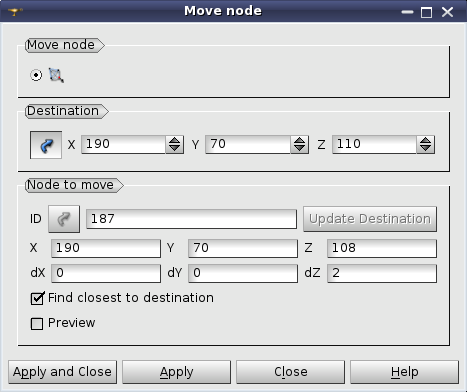Screen dimensions: 467x392
Task: Open the Help button
Action: pos(404,372)
